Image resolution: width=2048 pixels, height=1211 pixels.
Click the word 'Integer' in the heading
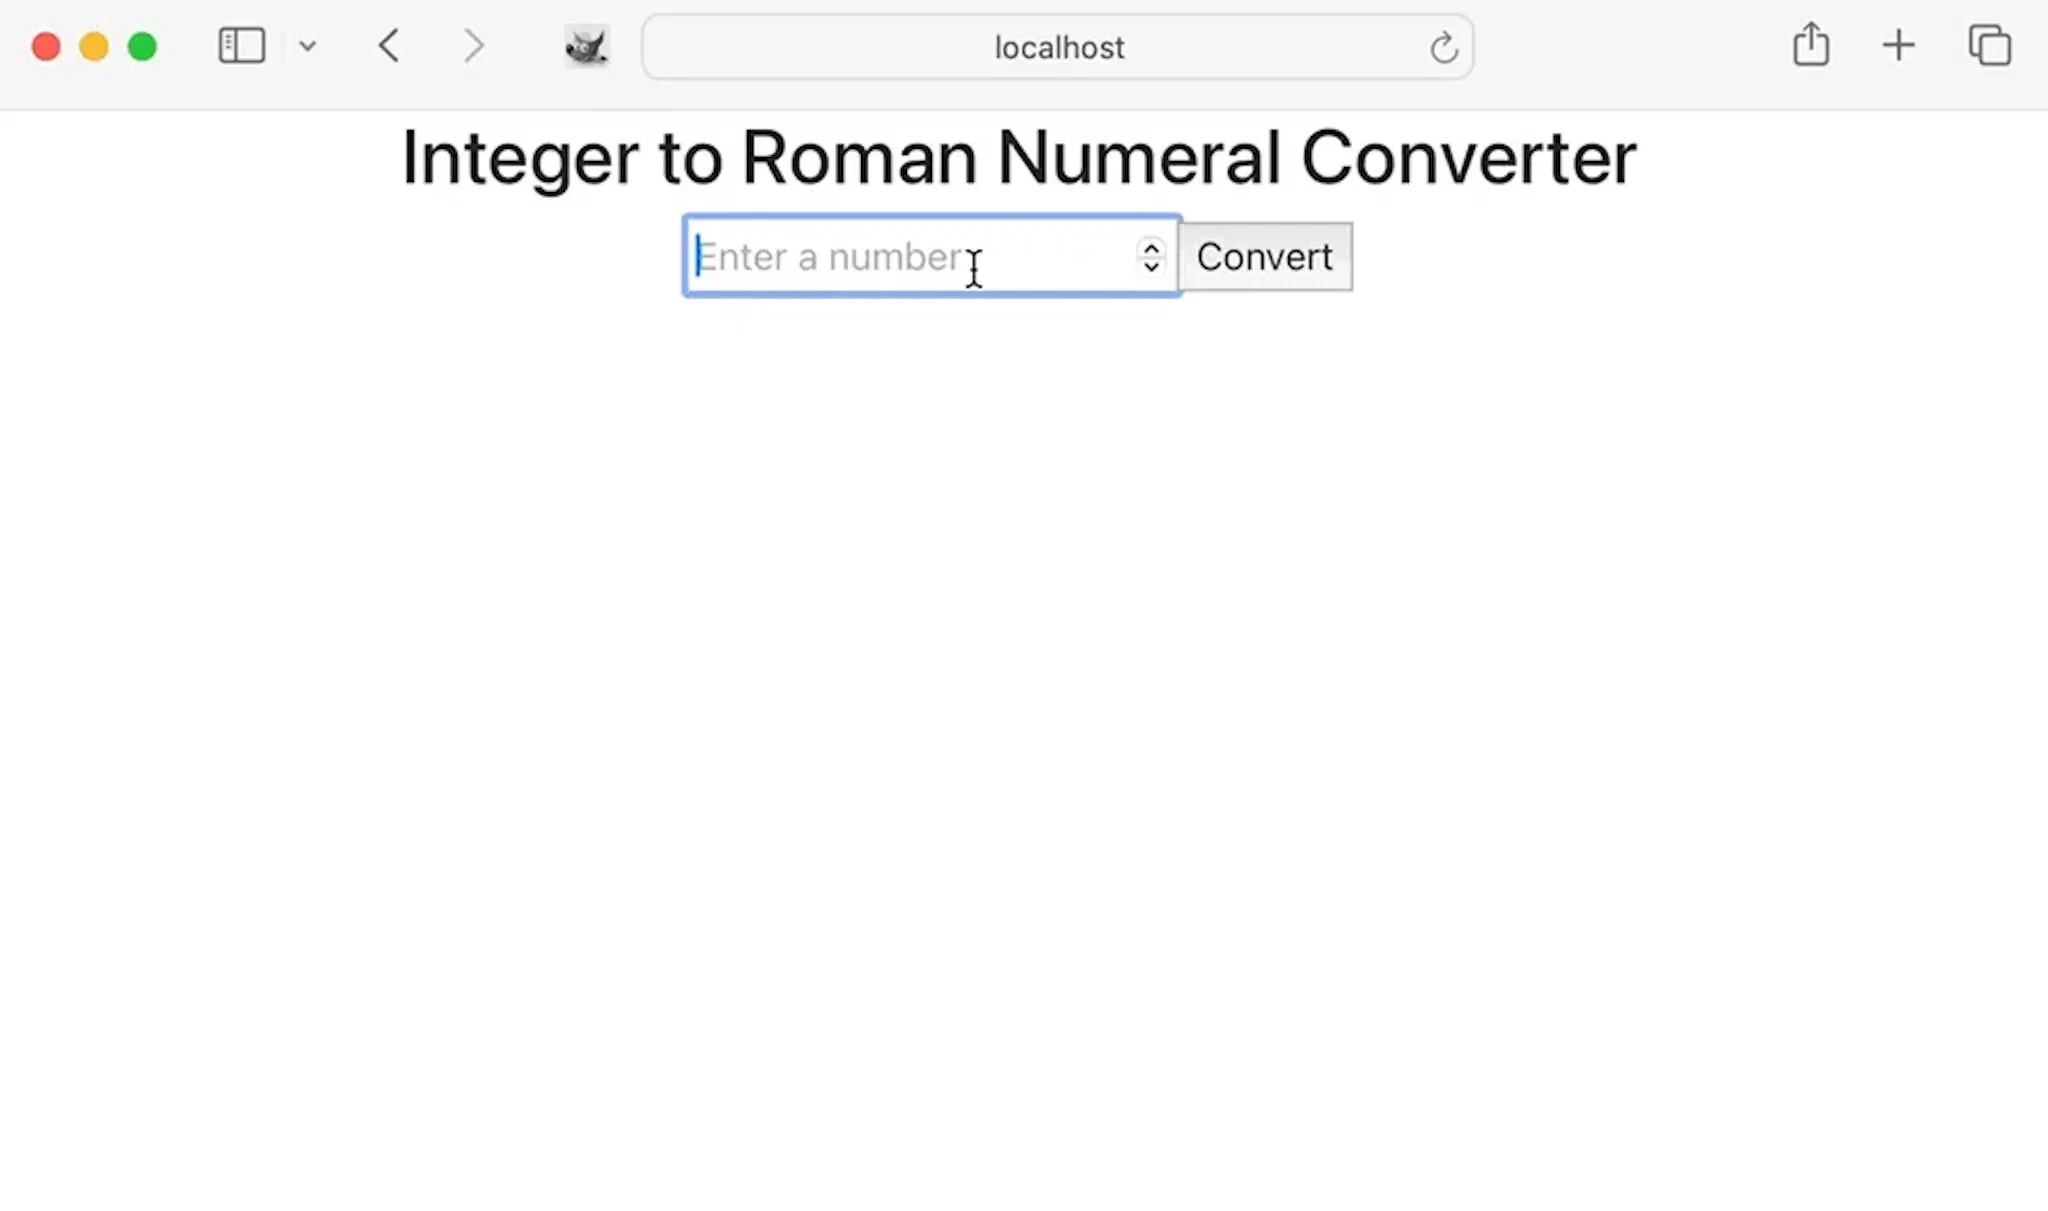point(520,158)
